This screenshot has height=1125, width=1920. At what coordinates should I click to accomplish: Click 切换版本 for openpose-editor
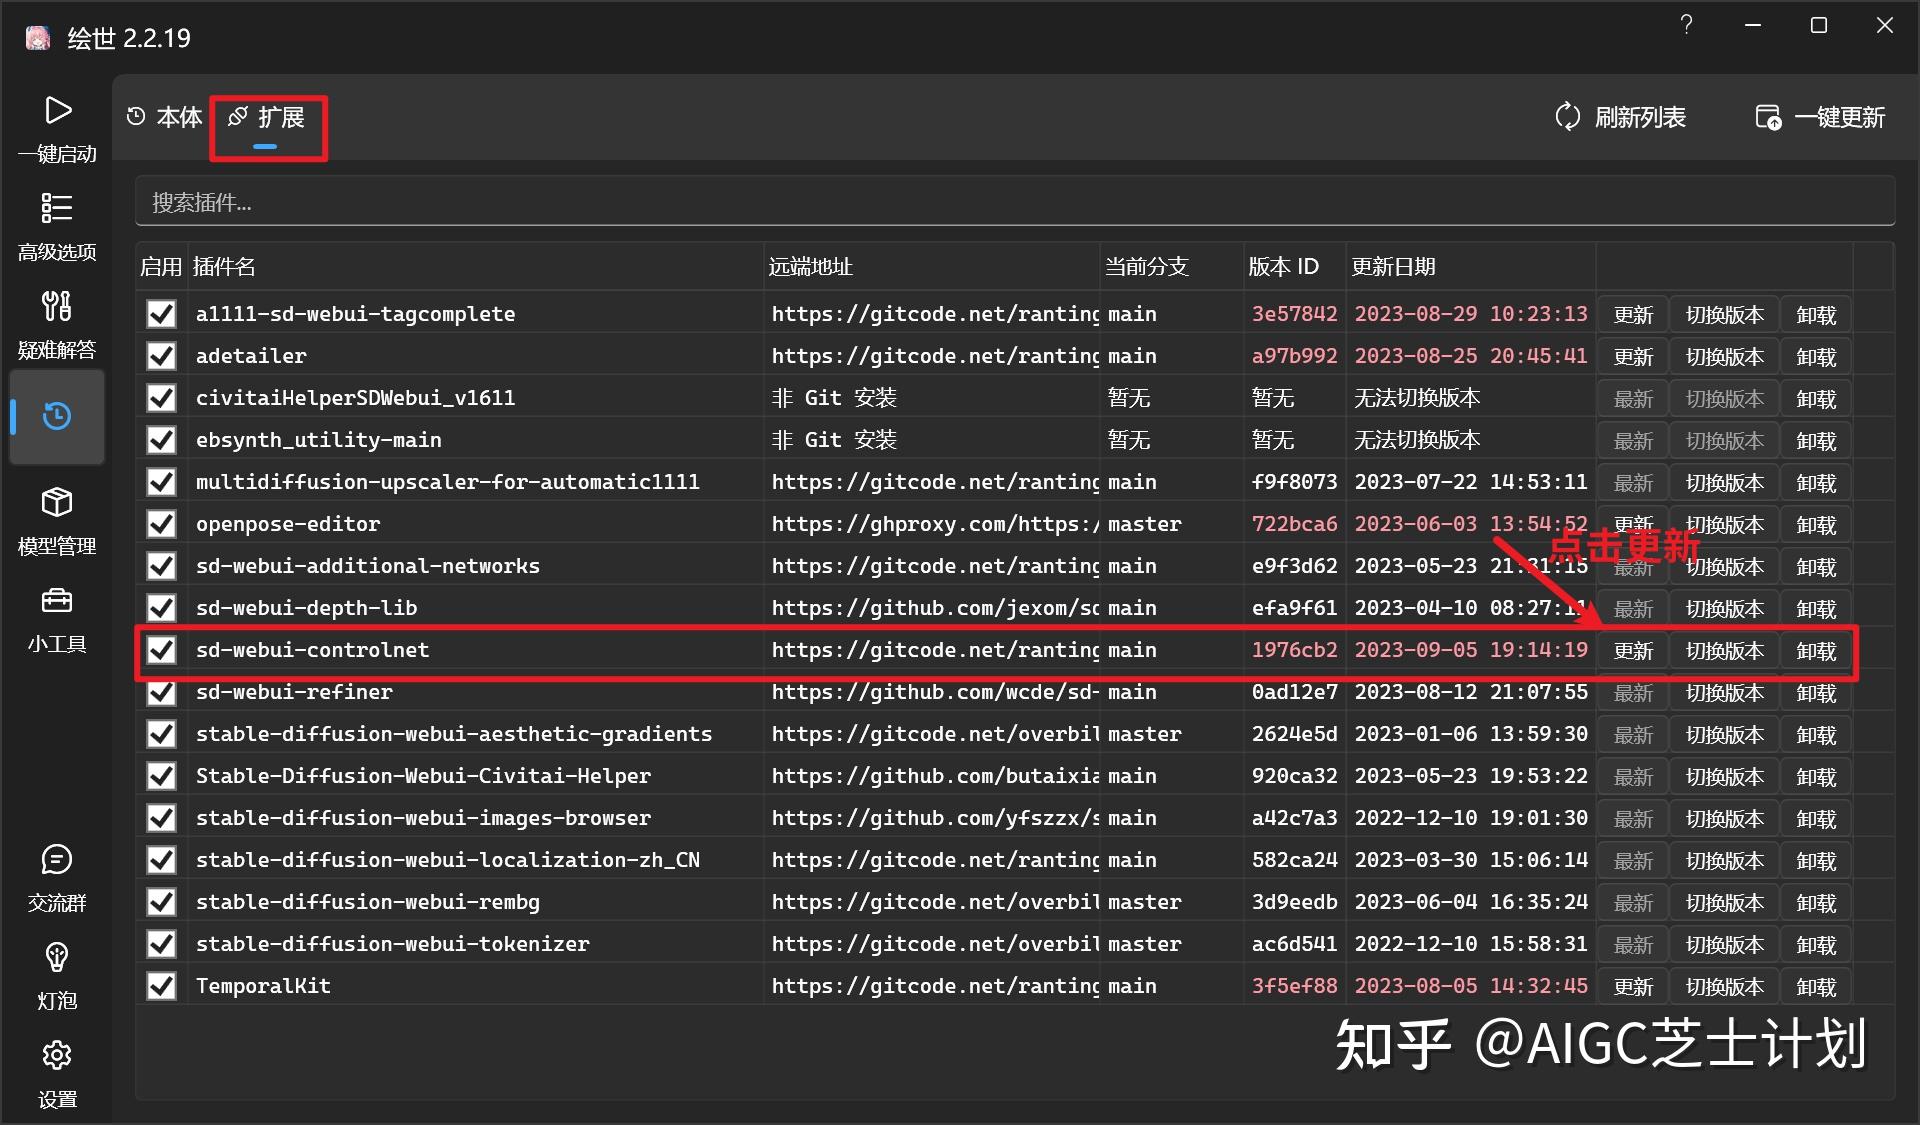(x=1723, y=523)
